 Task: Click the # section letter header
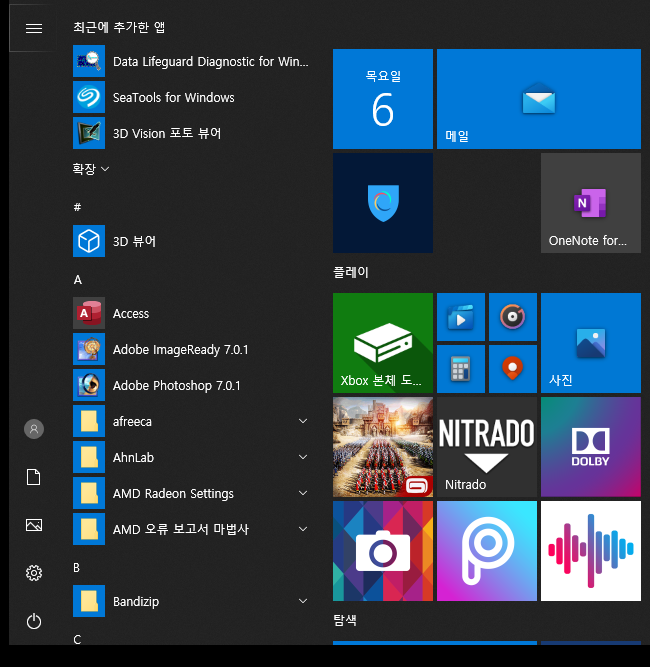coord(77,207)
